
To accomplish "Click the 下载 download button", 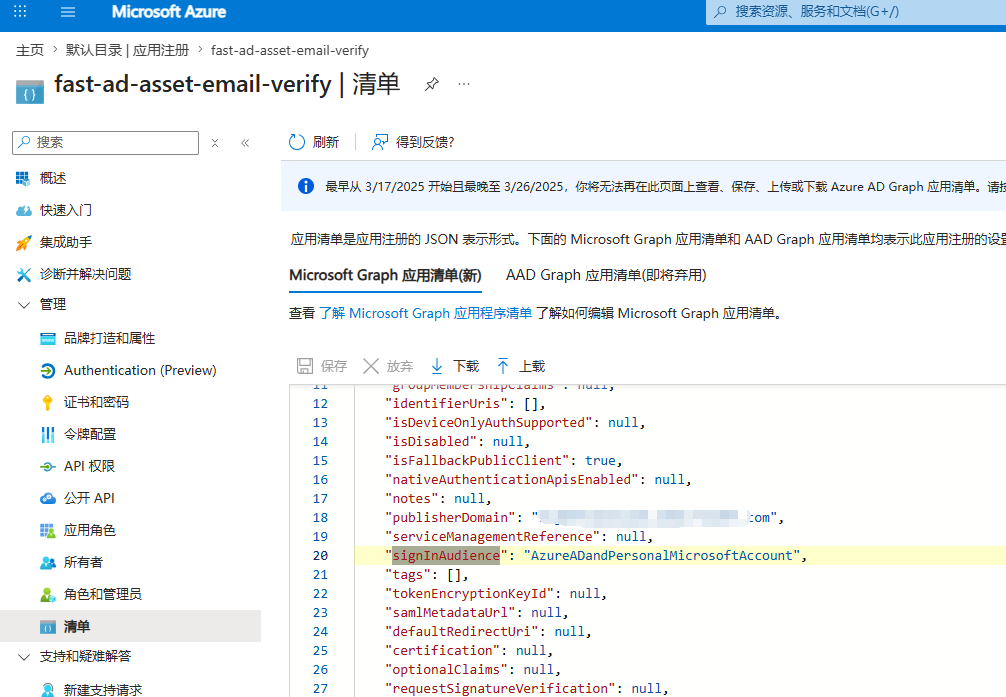I will [455, 366].
